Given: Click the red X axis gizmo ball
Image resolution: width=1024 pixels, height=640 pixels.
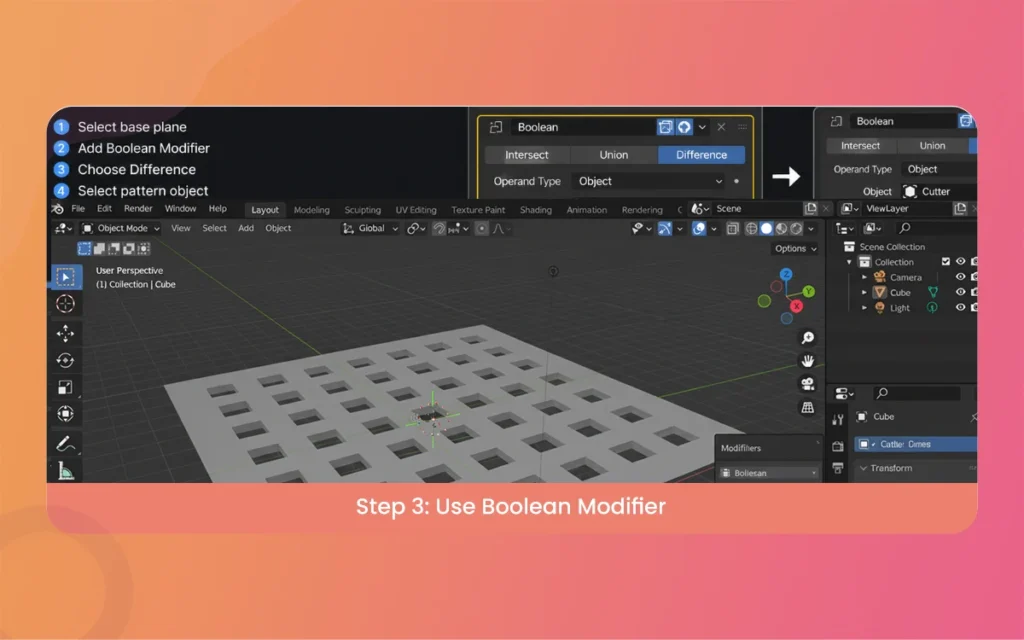Looking at the screenshot, I should [797, 306].
